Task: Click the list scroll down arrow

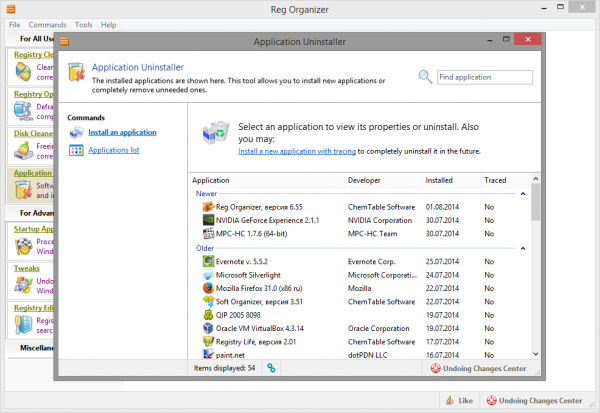Action: tap(536, 354)
